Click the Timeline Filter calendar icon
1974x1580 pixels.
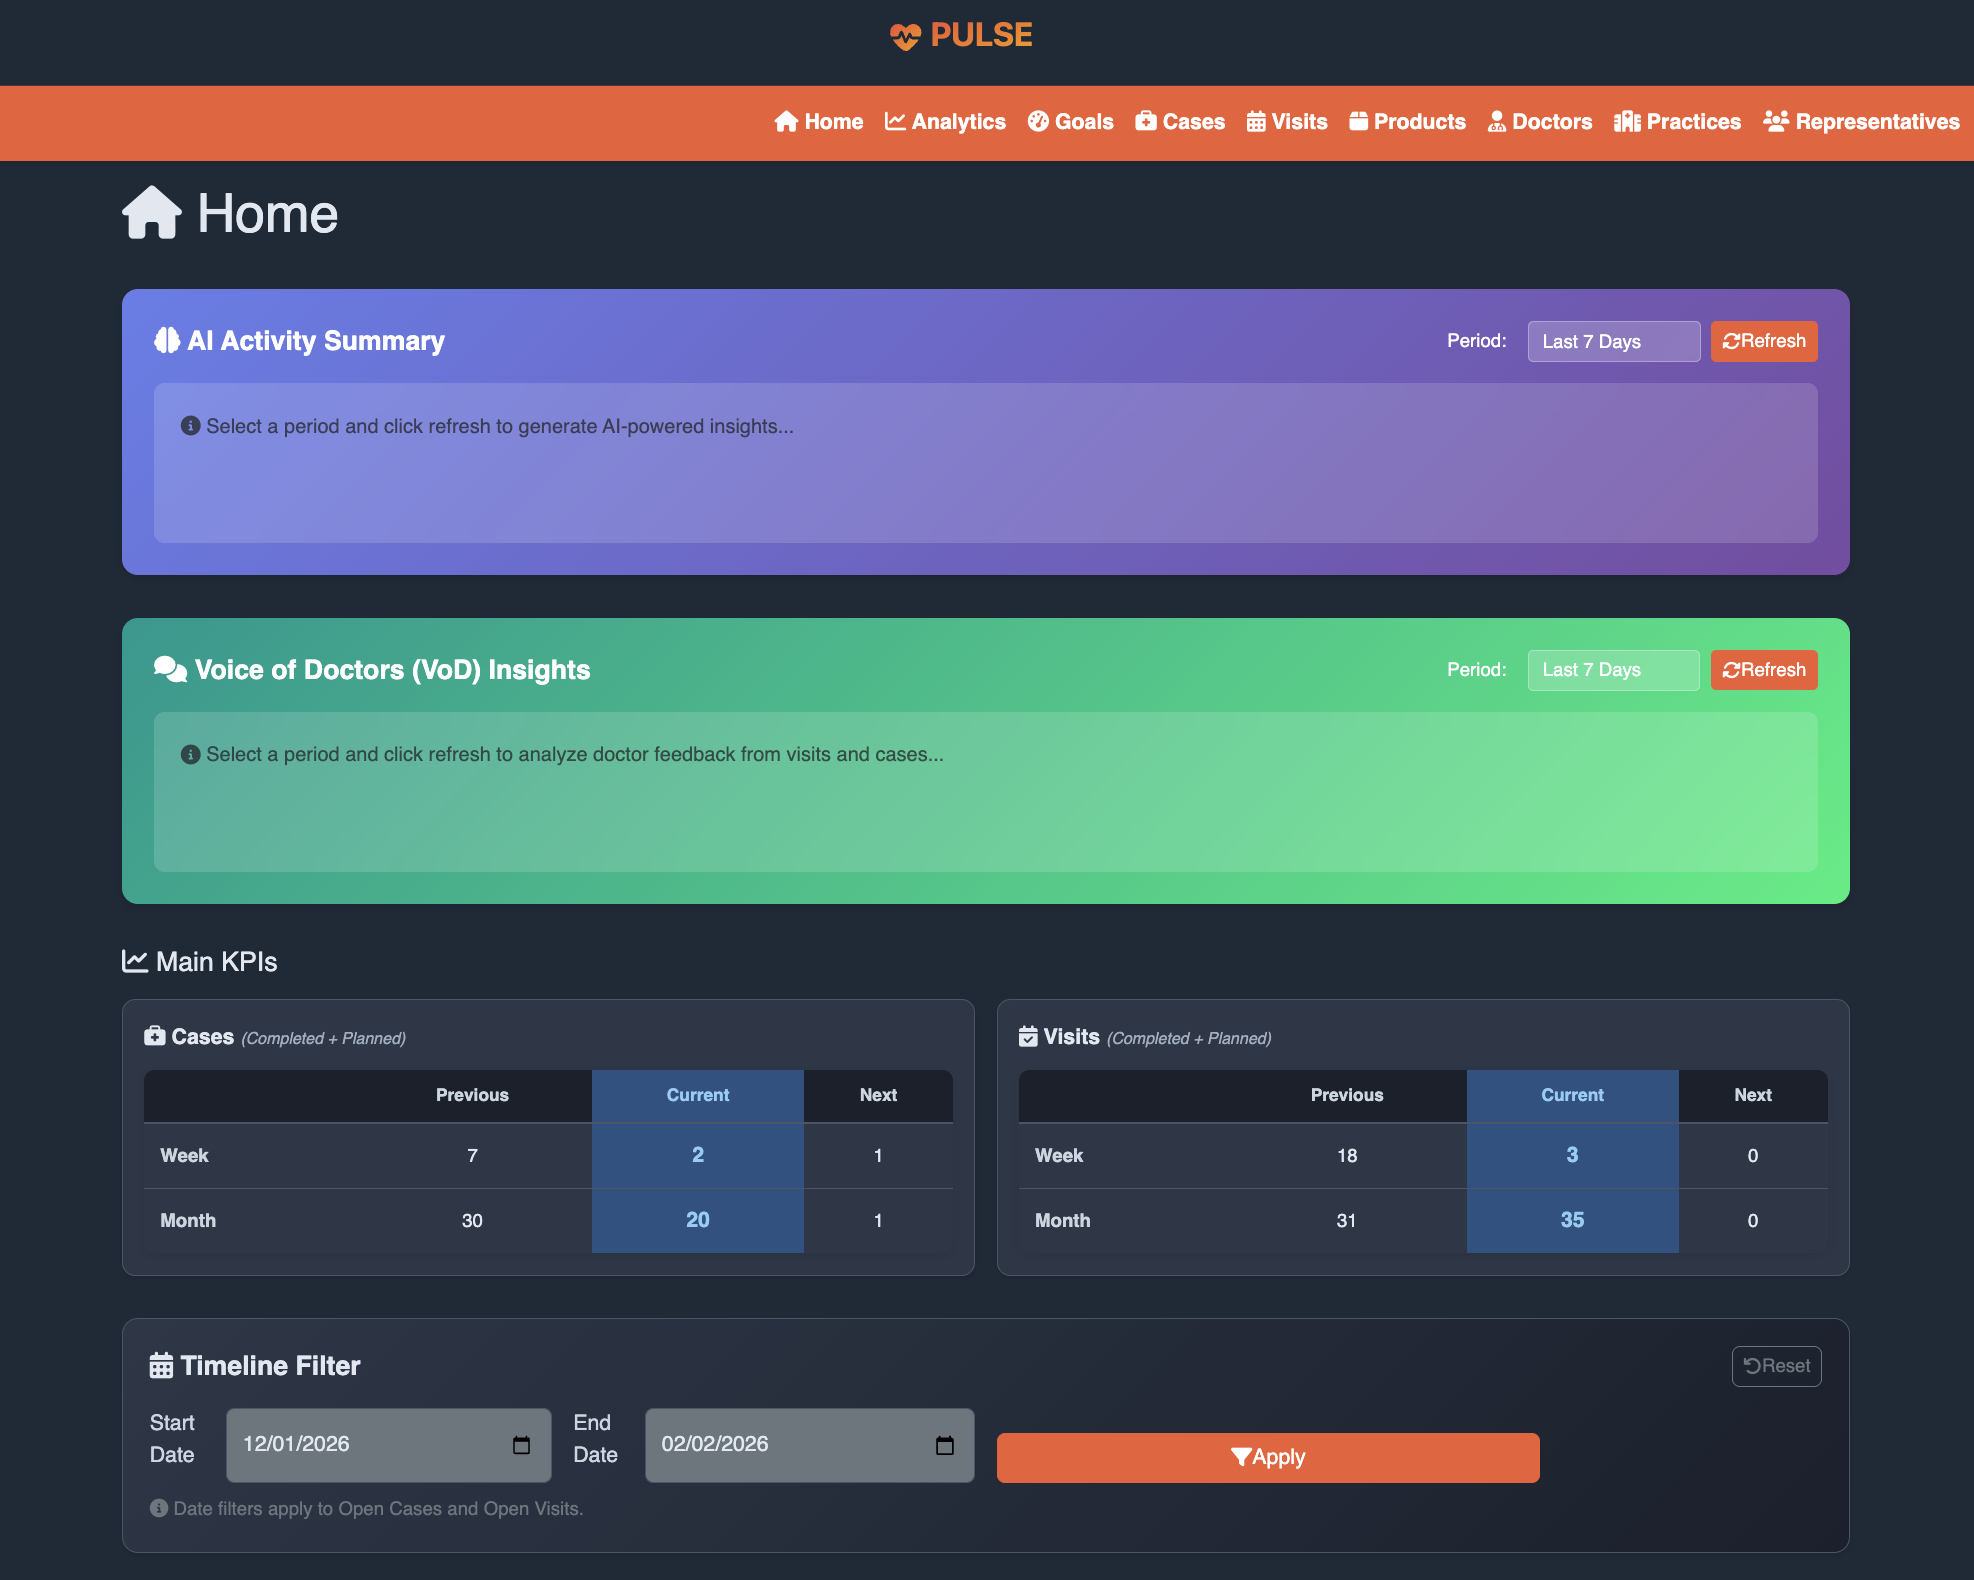click(160, 1364)
